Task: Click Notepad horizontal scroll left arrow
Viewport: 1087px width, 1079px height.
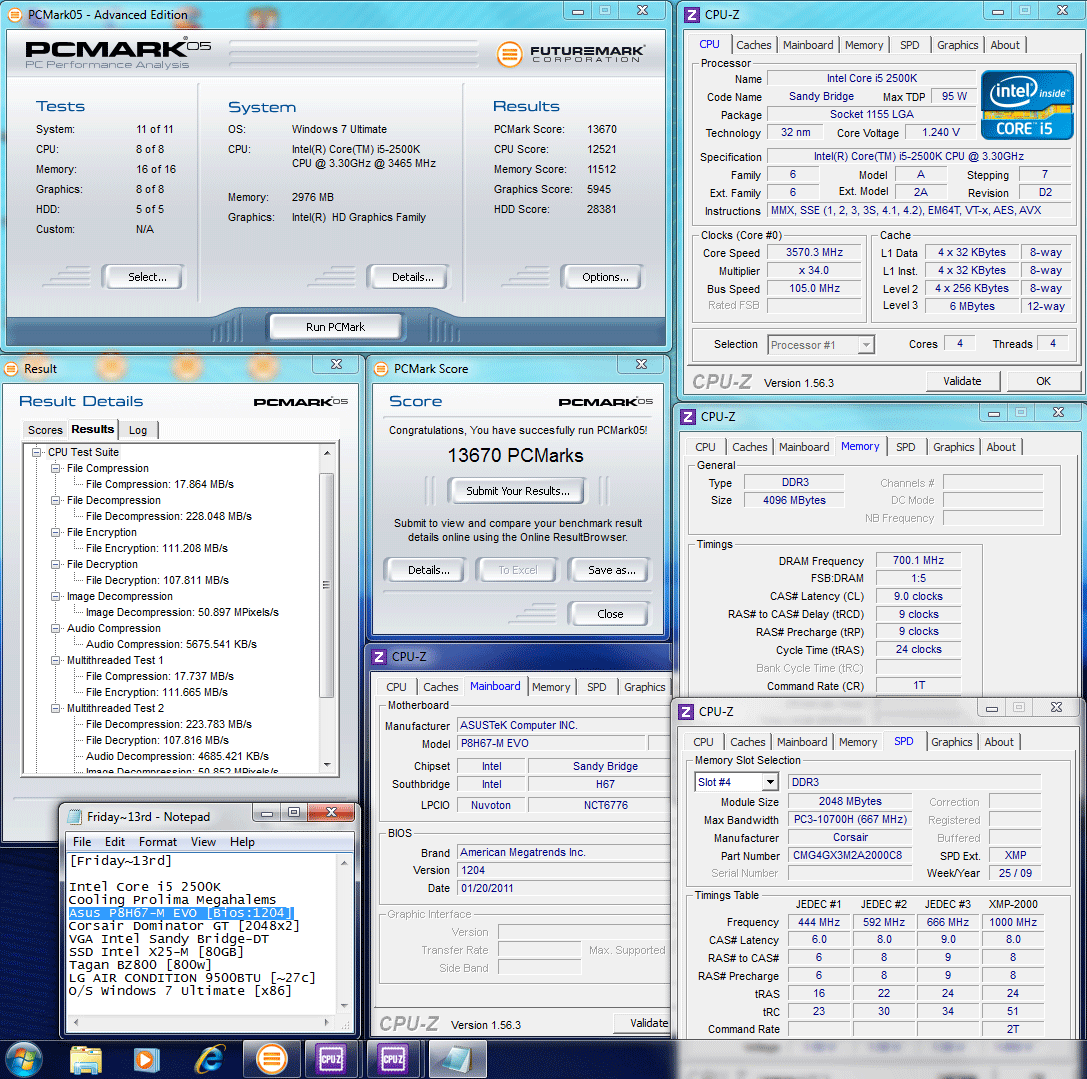Action: 76,1022
